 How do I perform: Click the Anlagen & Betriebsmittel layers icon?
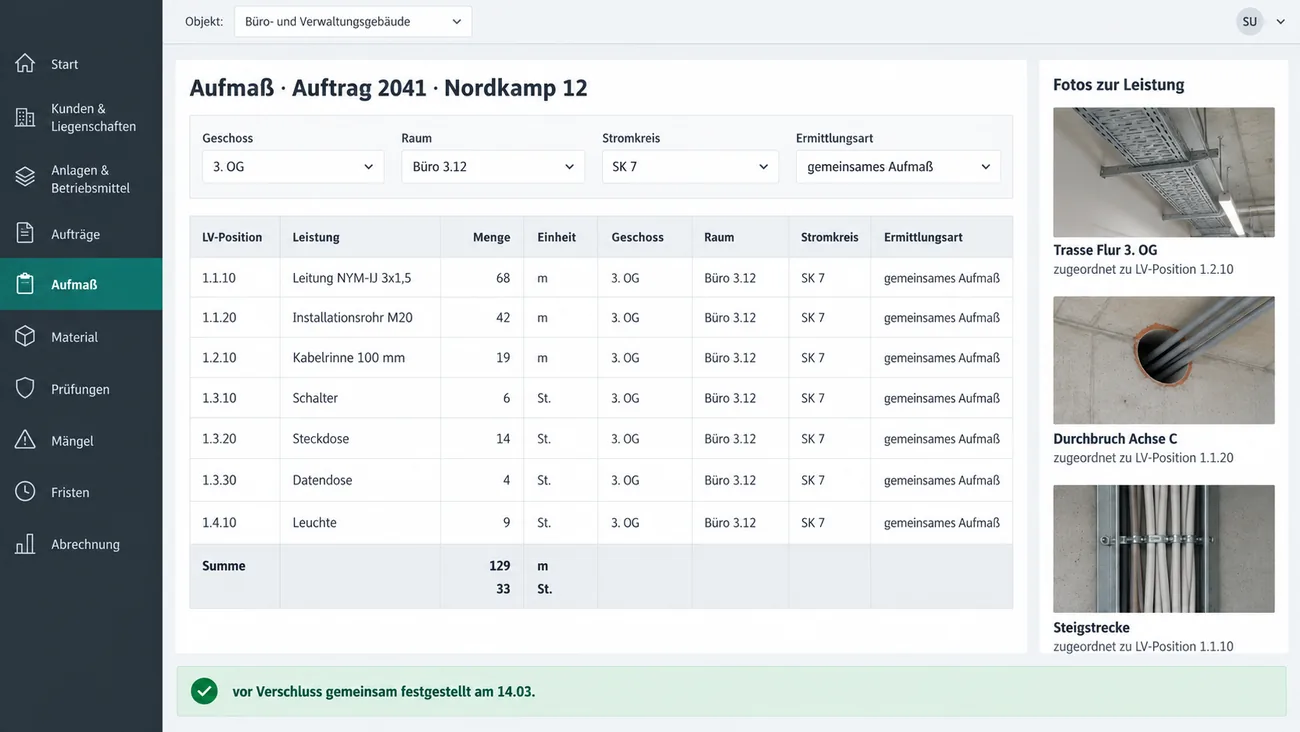point(25,178)
